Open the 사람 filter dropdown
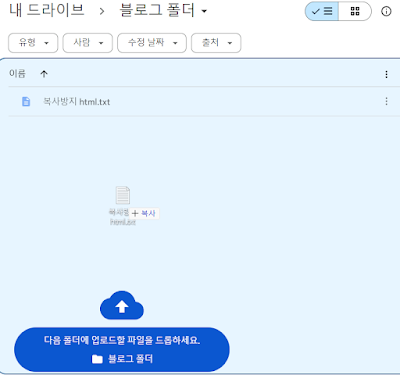400x375 pixels. click(x=88, y=43)
